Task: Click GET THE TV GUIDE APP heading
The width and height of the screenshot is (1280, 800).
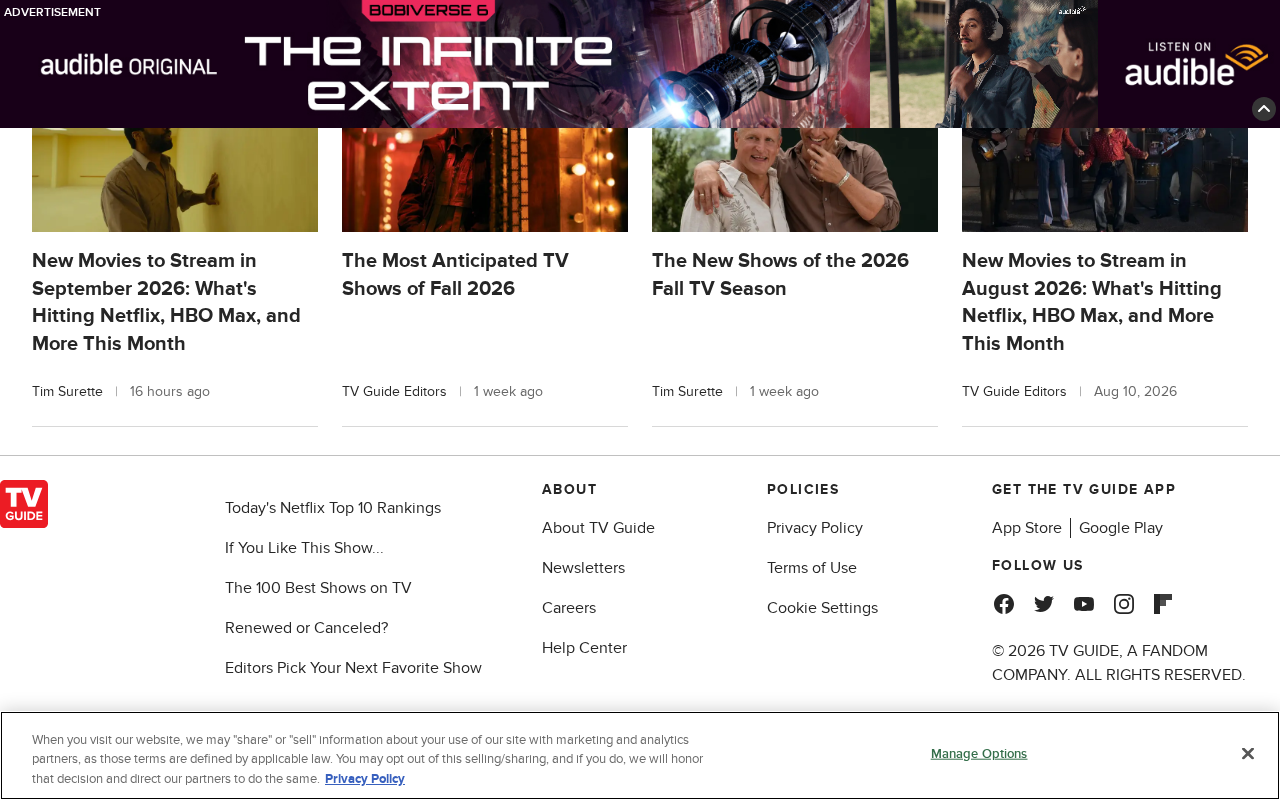Action: 1084,490
